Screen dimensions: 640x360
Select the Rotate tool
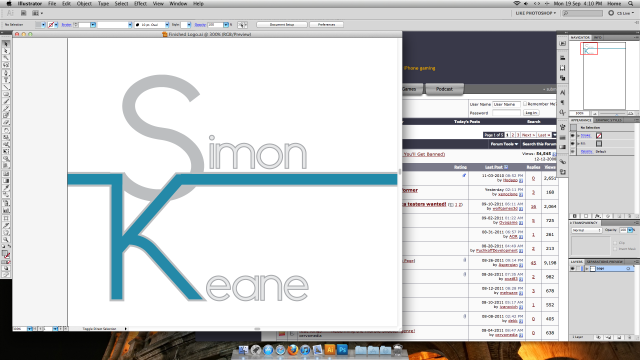[6, 130]
